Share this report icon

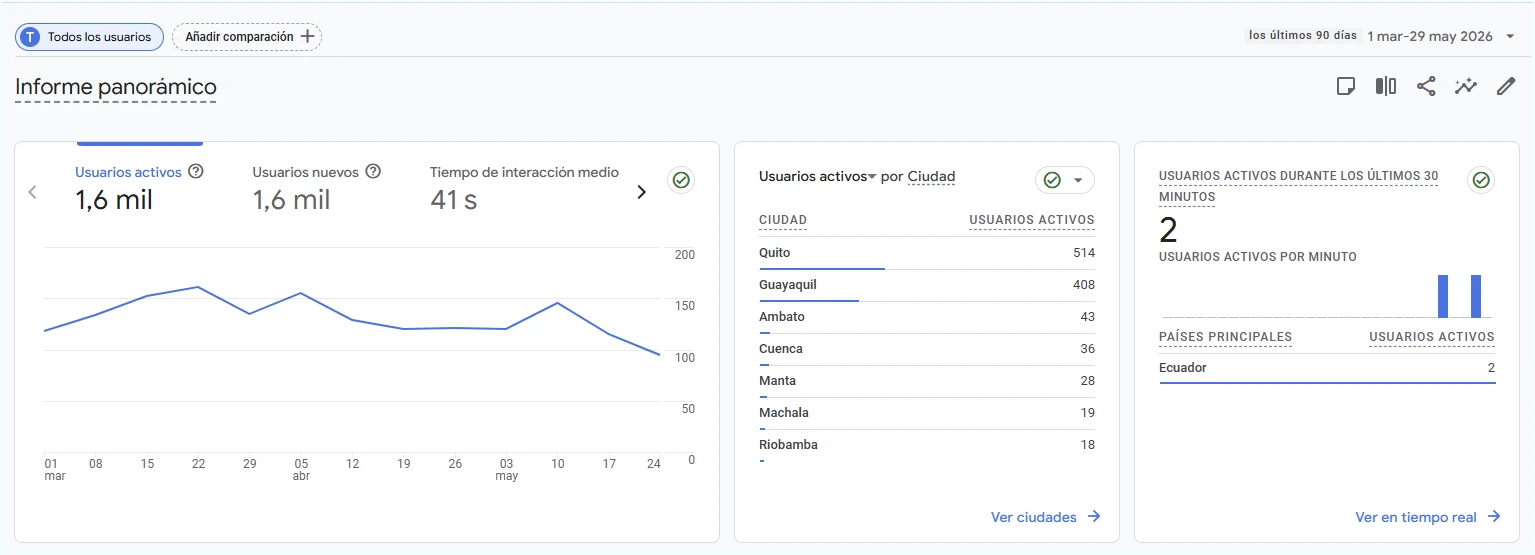click(x=1426, y=86)
